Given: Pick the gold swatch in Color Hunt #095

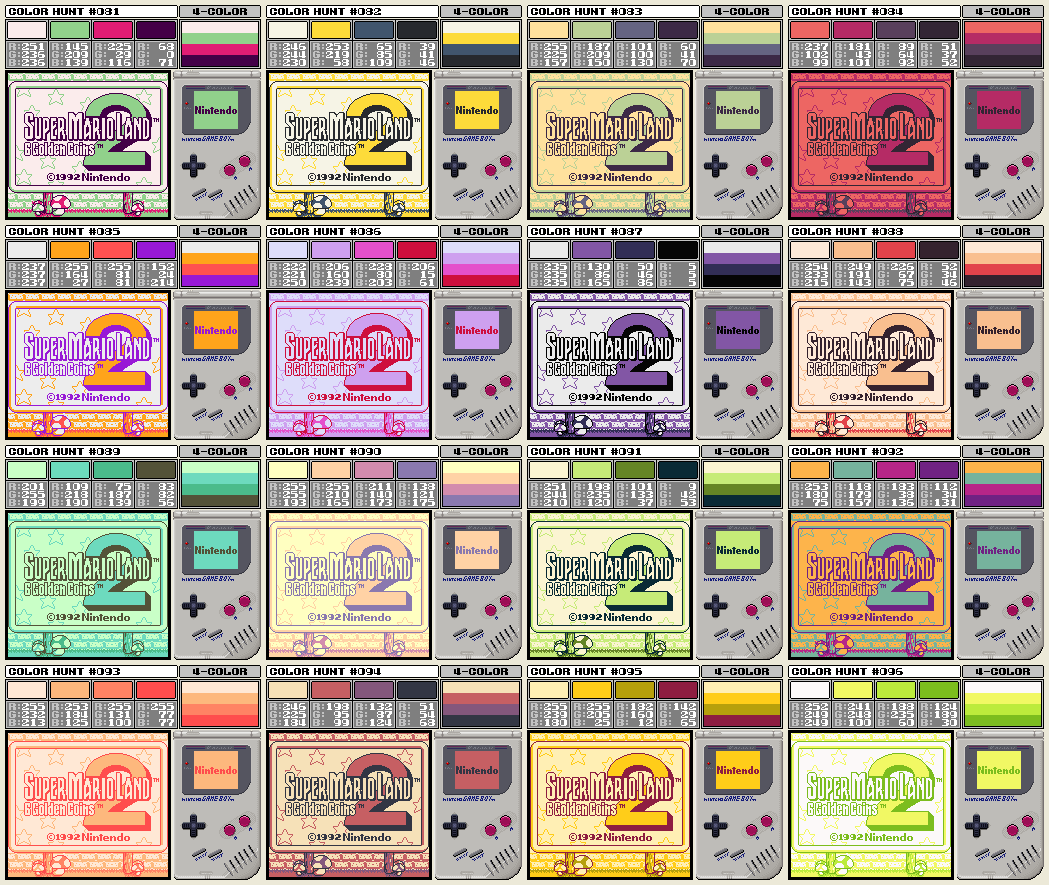Looking at the screenshot, I should pos(591,690).
